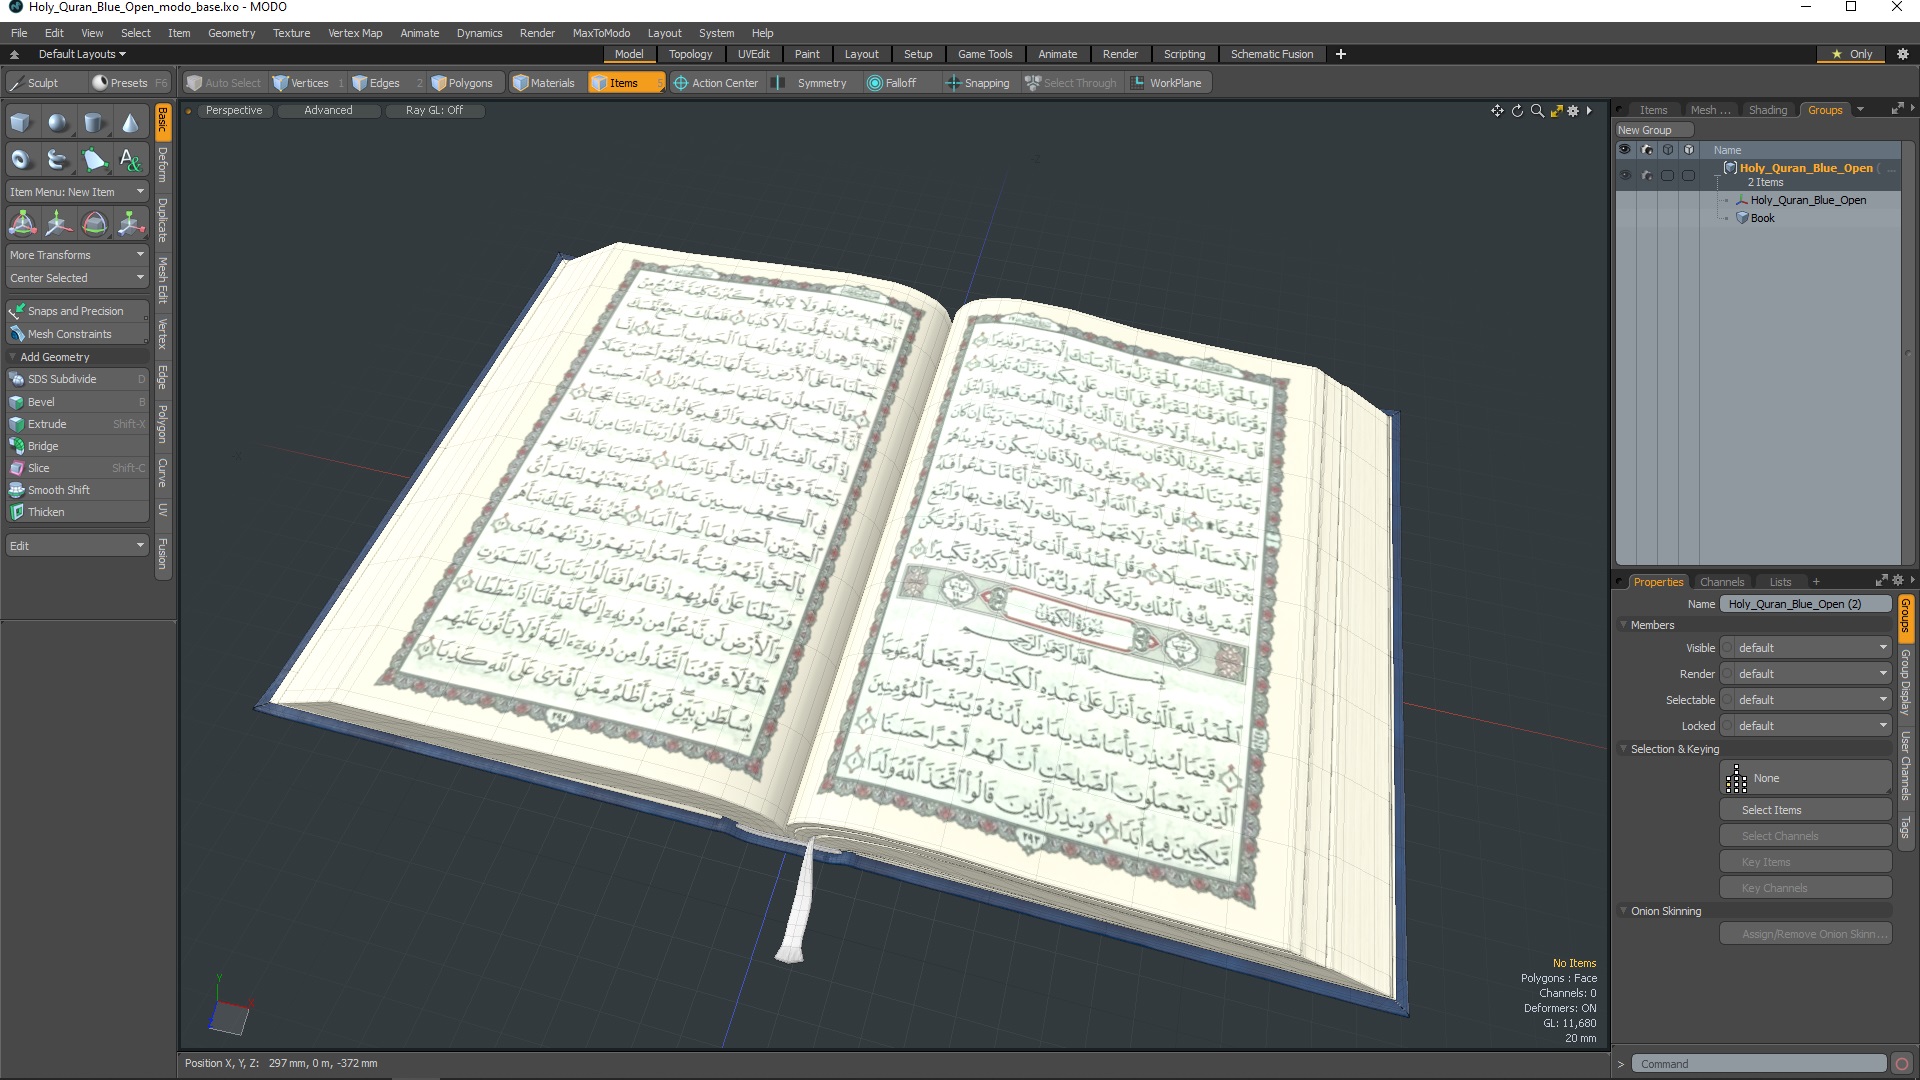1920x1080 pixels.
Task: Open the Geometry menu
Action: click(231, 33)
